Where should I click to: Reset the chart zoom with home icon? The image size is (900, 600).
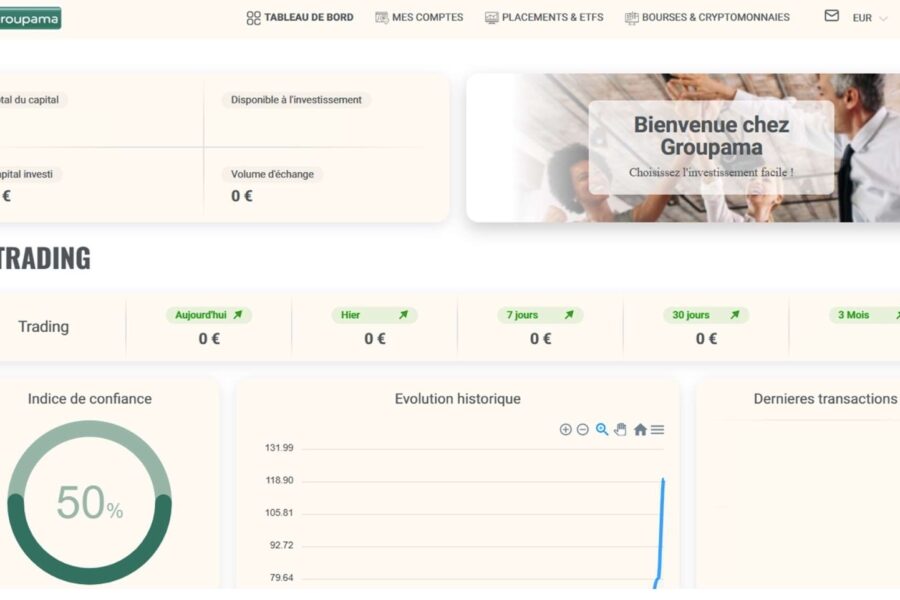pos(640,429)
